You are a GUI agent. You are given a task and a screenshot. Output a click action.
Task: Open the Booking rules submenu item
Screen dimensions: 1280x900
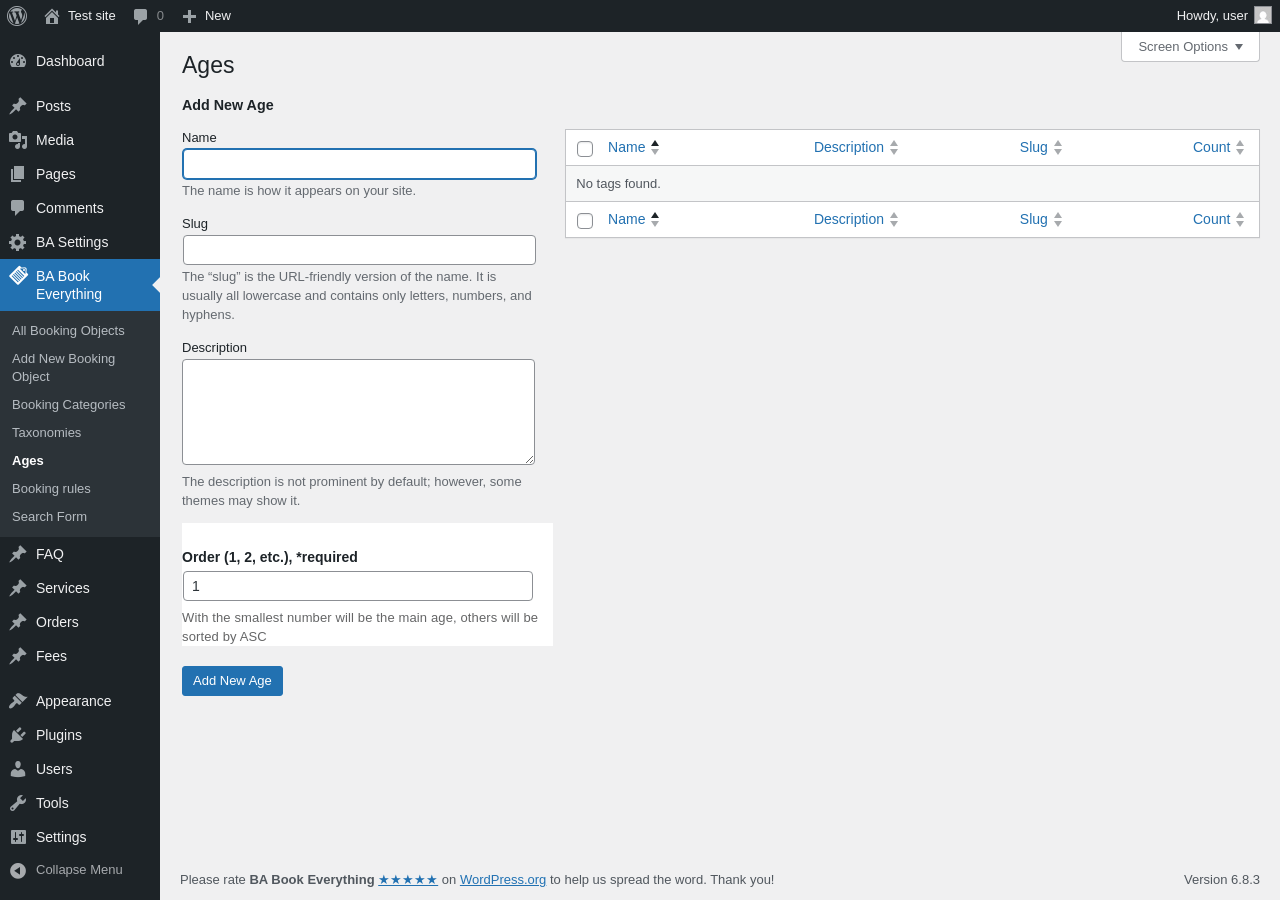coord(51,489)
